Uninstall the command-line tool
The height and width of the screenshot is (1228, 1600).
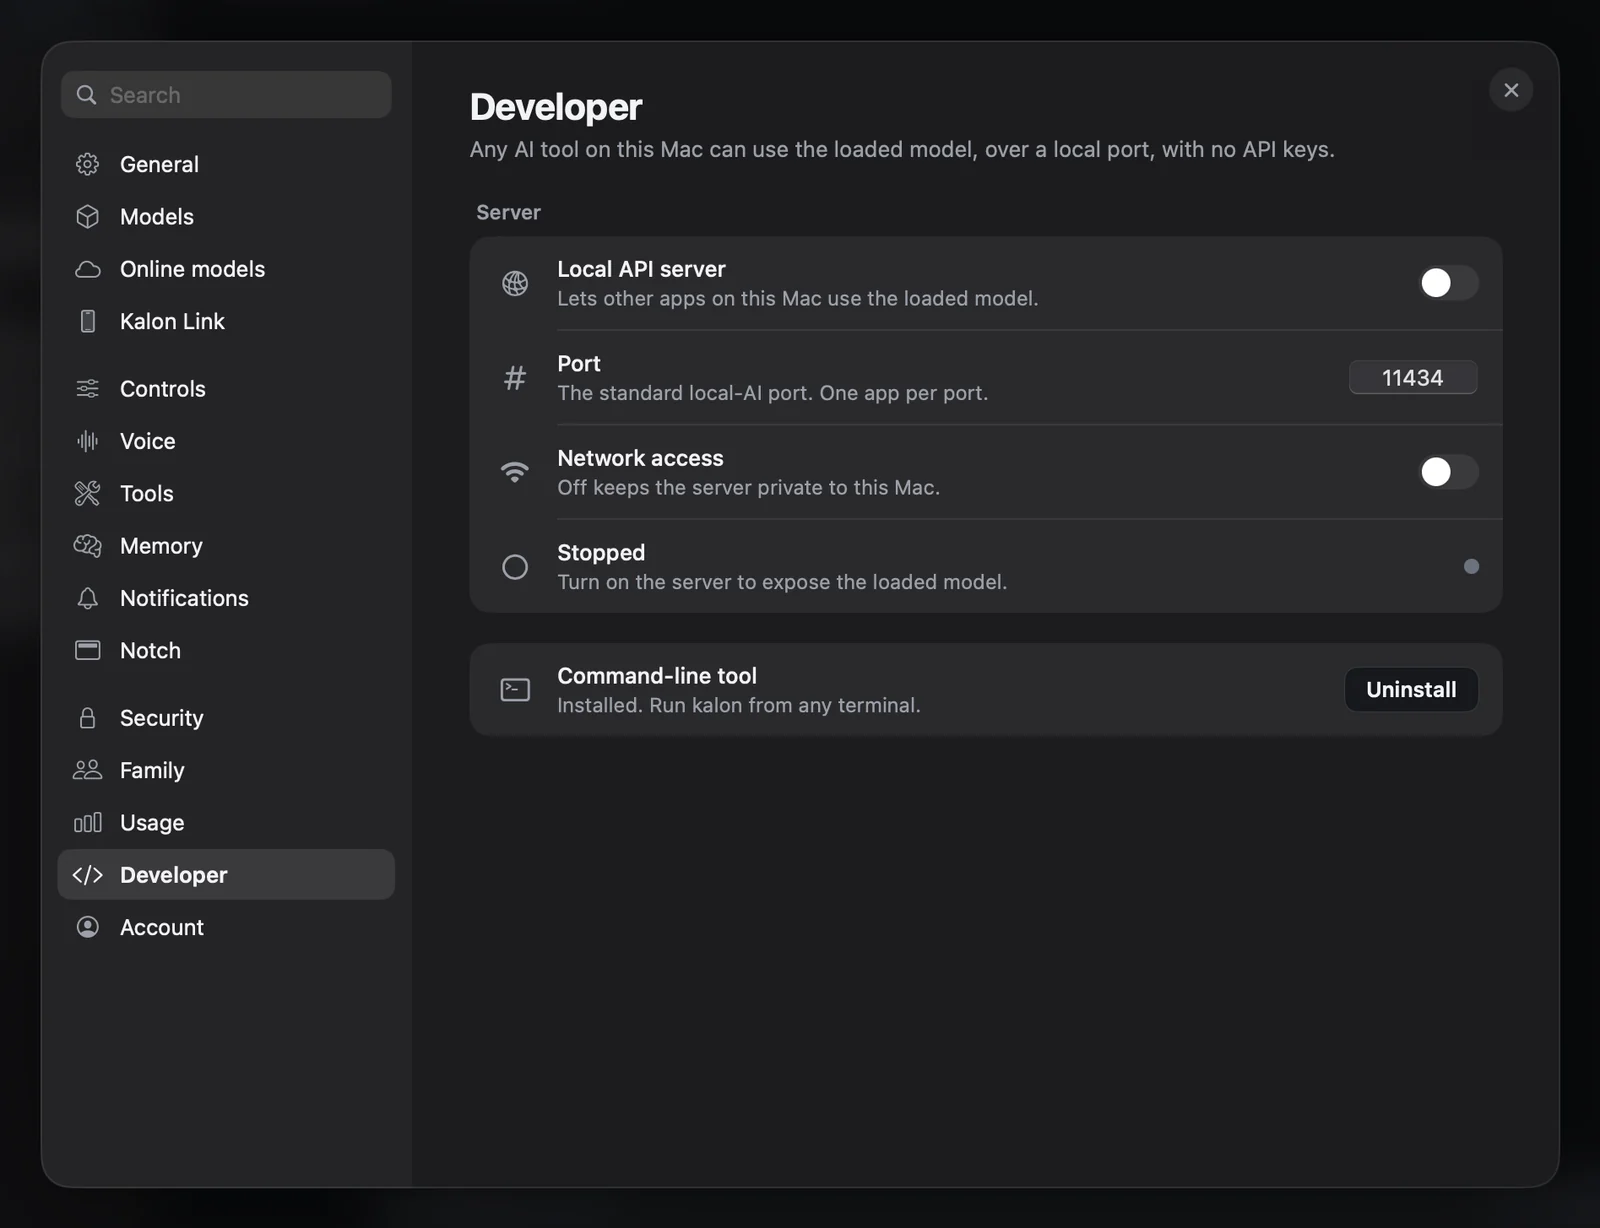(1411, 689)
